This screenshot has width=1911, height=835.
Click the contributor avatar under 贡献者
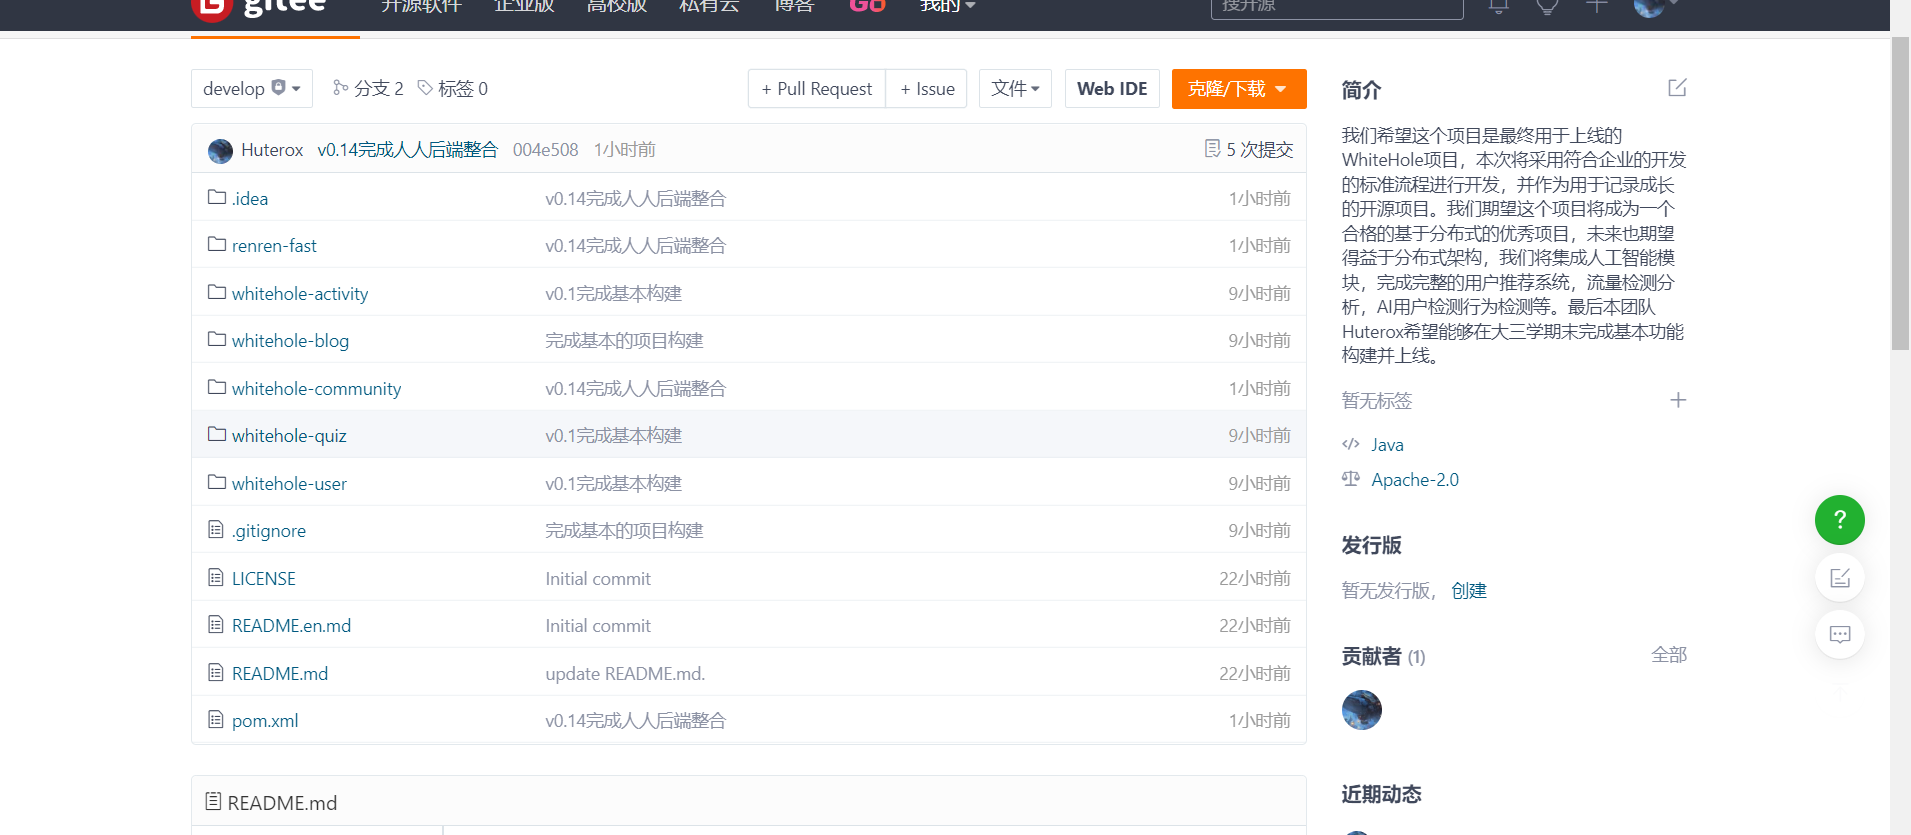pyautogui.click(x=1361, y=710)
